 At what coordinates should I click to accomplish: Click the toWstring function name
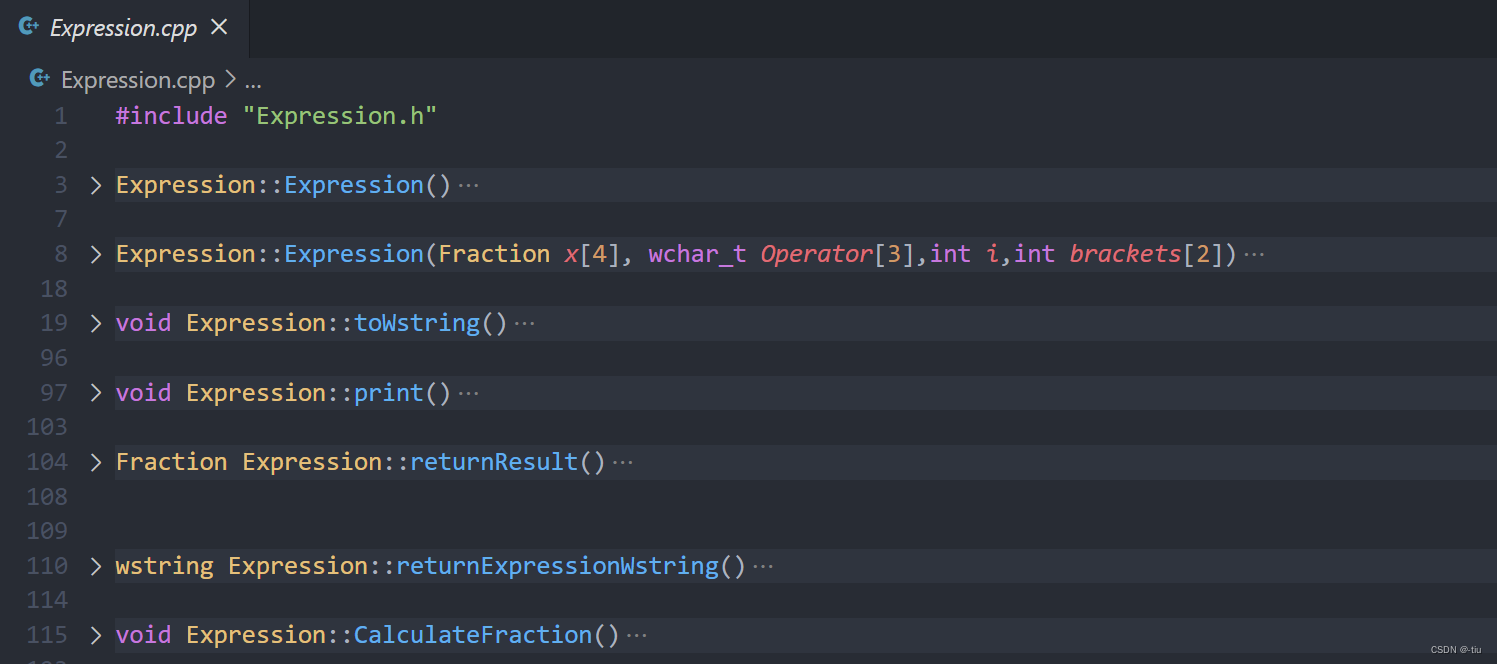click(x=417, y=323)
